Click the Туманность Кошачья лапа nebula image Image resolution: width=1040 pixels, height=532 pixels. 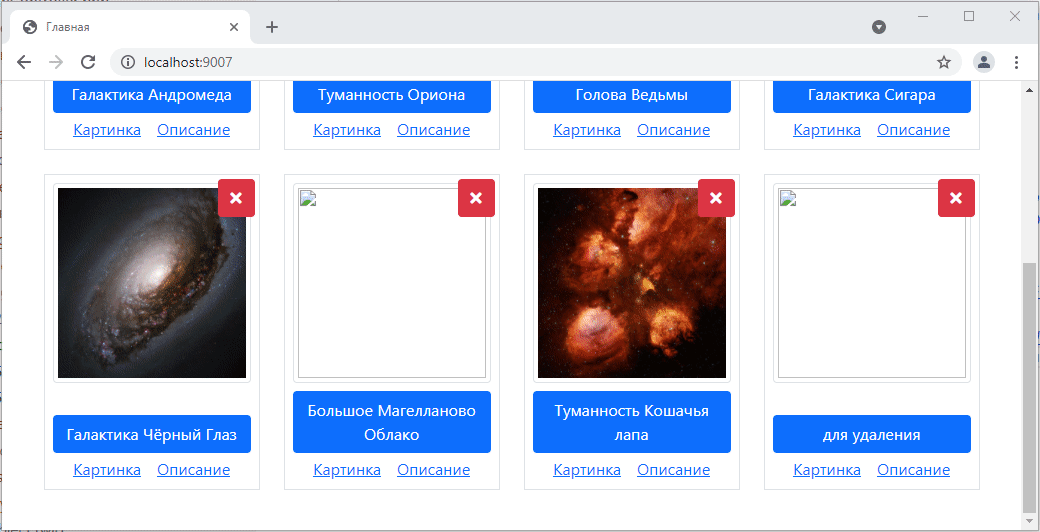point(632,283)
